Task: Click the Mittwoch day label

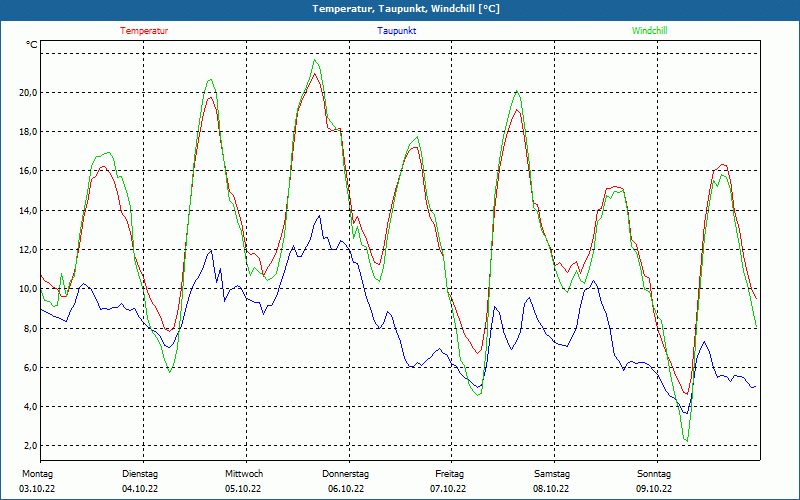Action: pos(244,474)
